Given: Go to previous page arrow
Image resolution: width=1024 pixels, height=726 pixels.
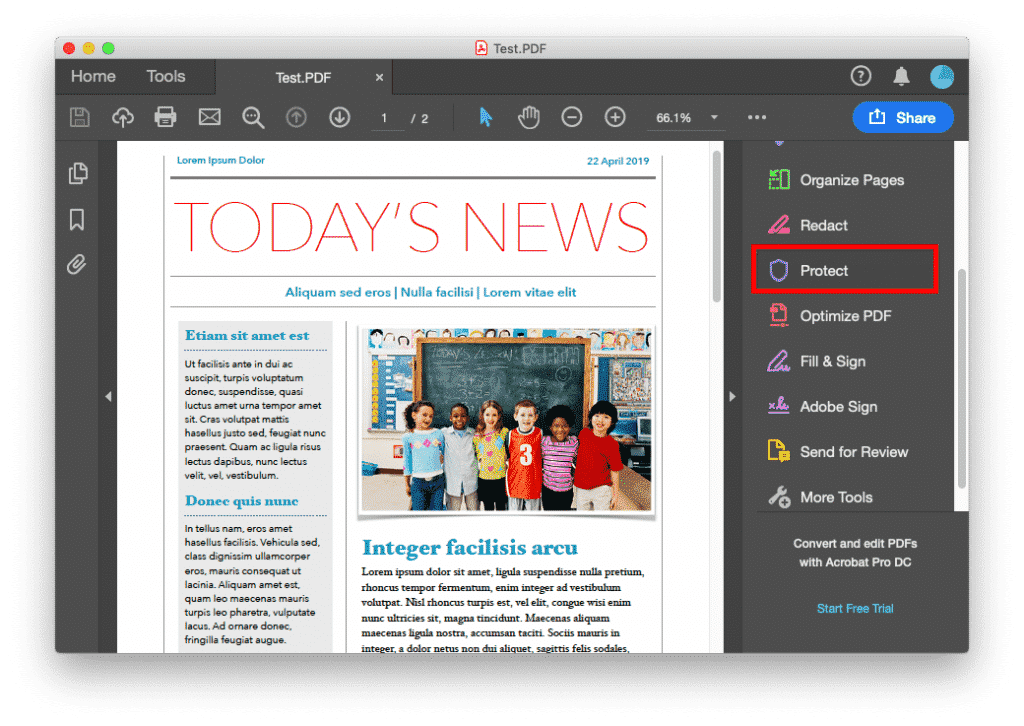Looking at the screenshot, I should [296, 118].
